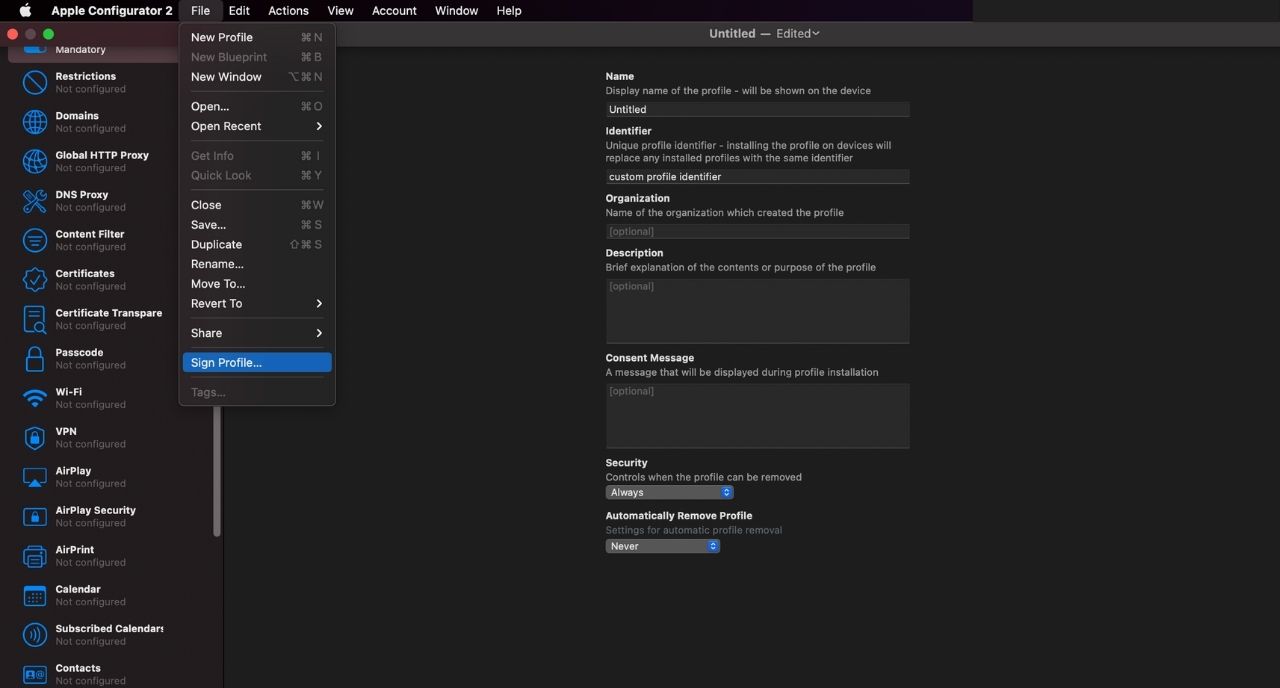Open Apple Configurator 2 app menu
1280x688 pixels.
tap(112, 11)
